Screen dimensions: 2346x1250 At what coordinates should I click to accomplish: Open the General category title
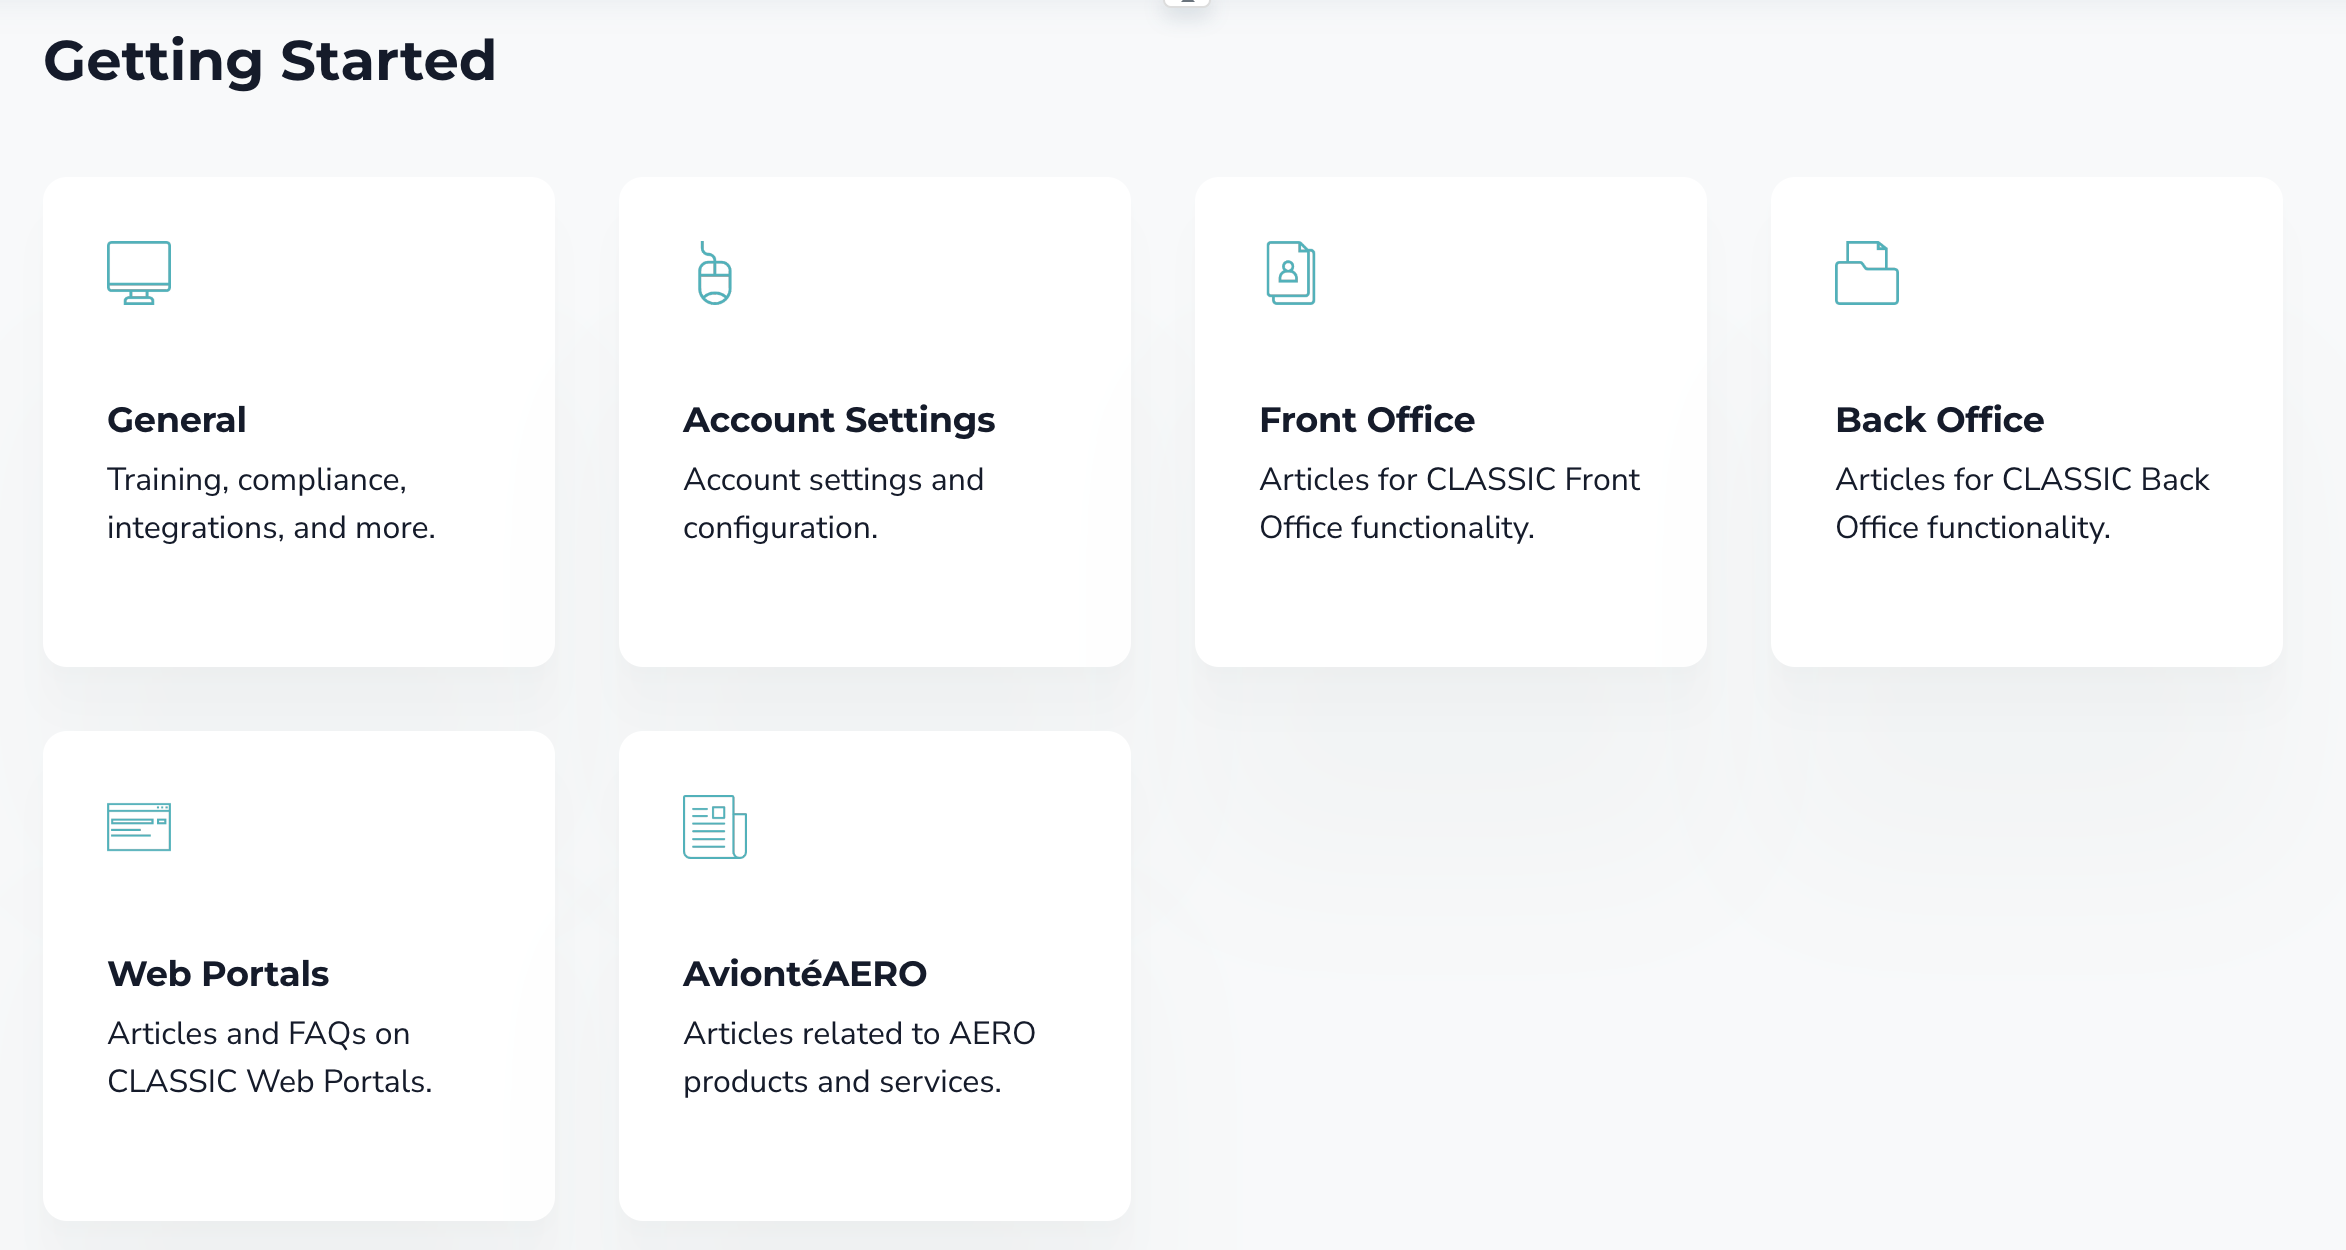177,420
